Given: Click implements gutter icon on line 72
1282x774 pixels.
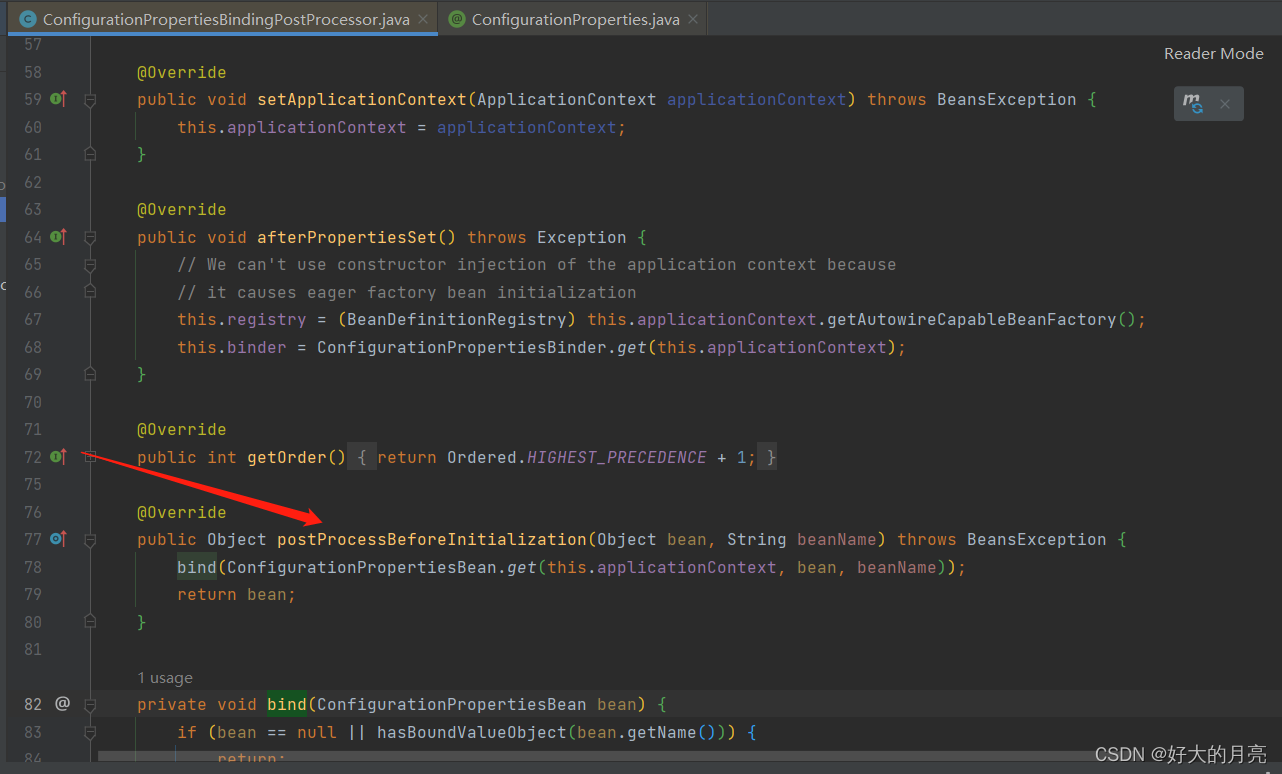Looking at the screenshot, I should [x=58, y=457].
